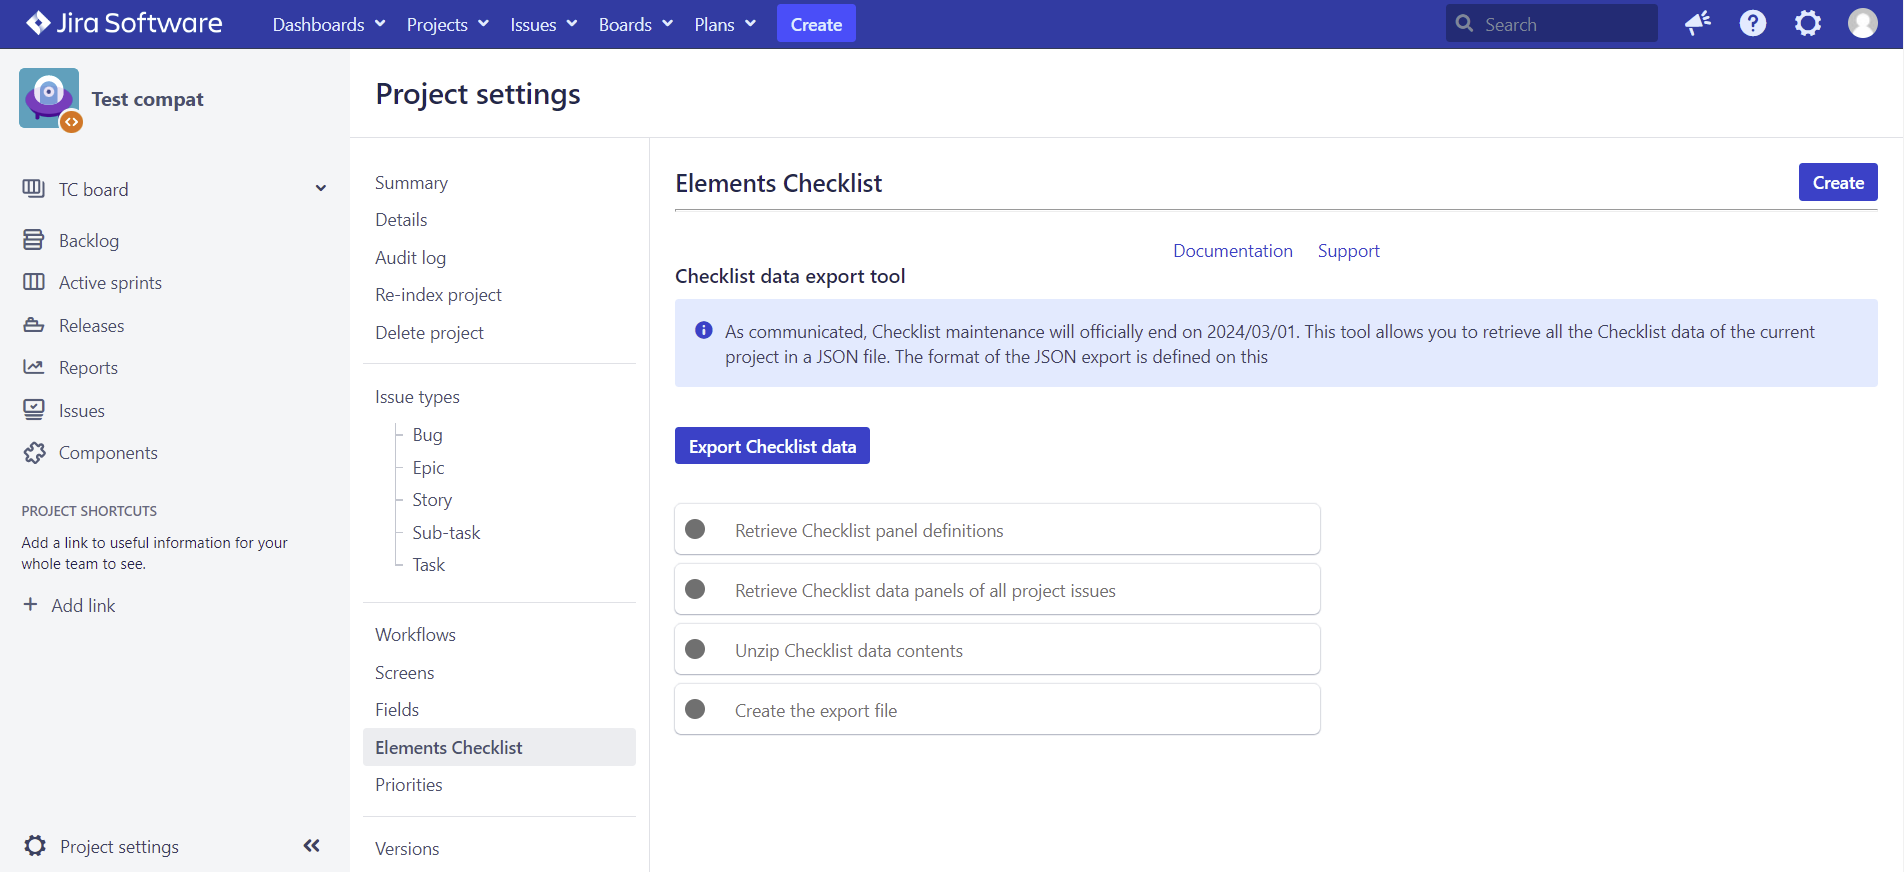The height and width of the screenshot is (872, 1904).
Task: Open the Dashboards dropdown menu
Action: 328,24
